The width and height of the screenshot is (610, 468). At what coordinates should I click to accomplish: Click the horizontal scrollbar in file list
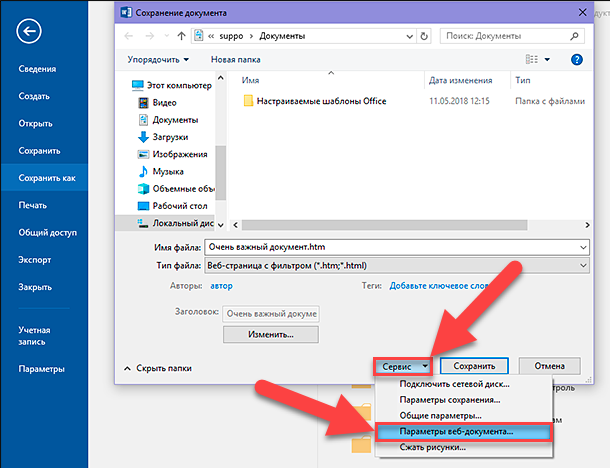point(384,225)
